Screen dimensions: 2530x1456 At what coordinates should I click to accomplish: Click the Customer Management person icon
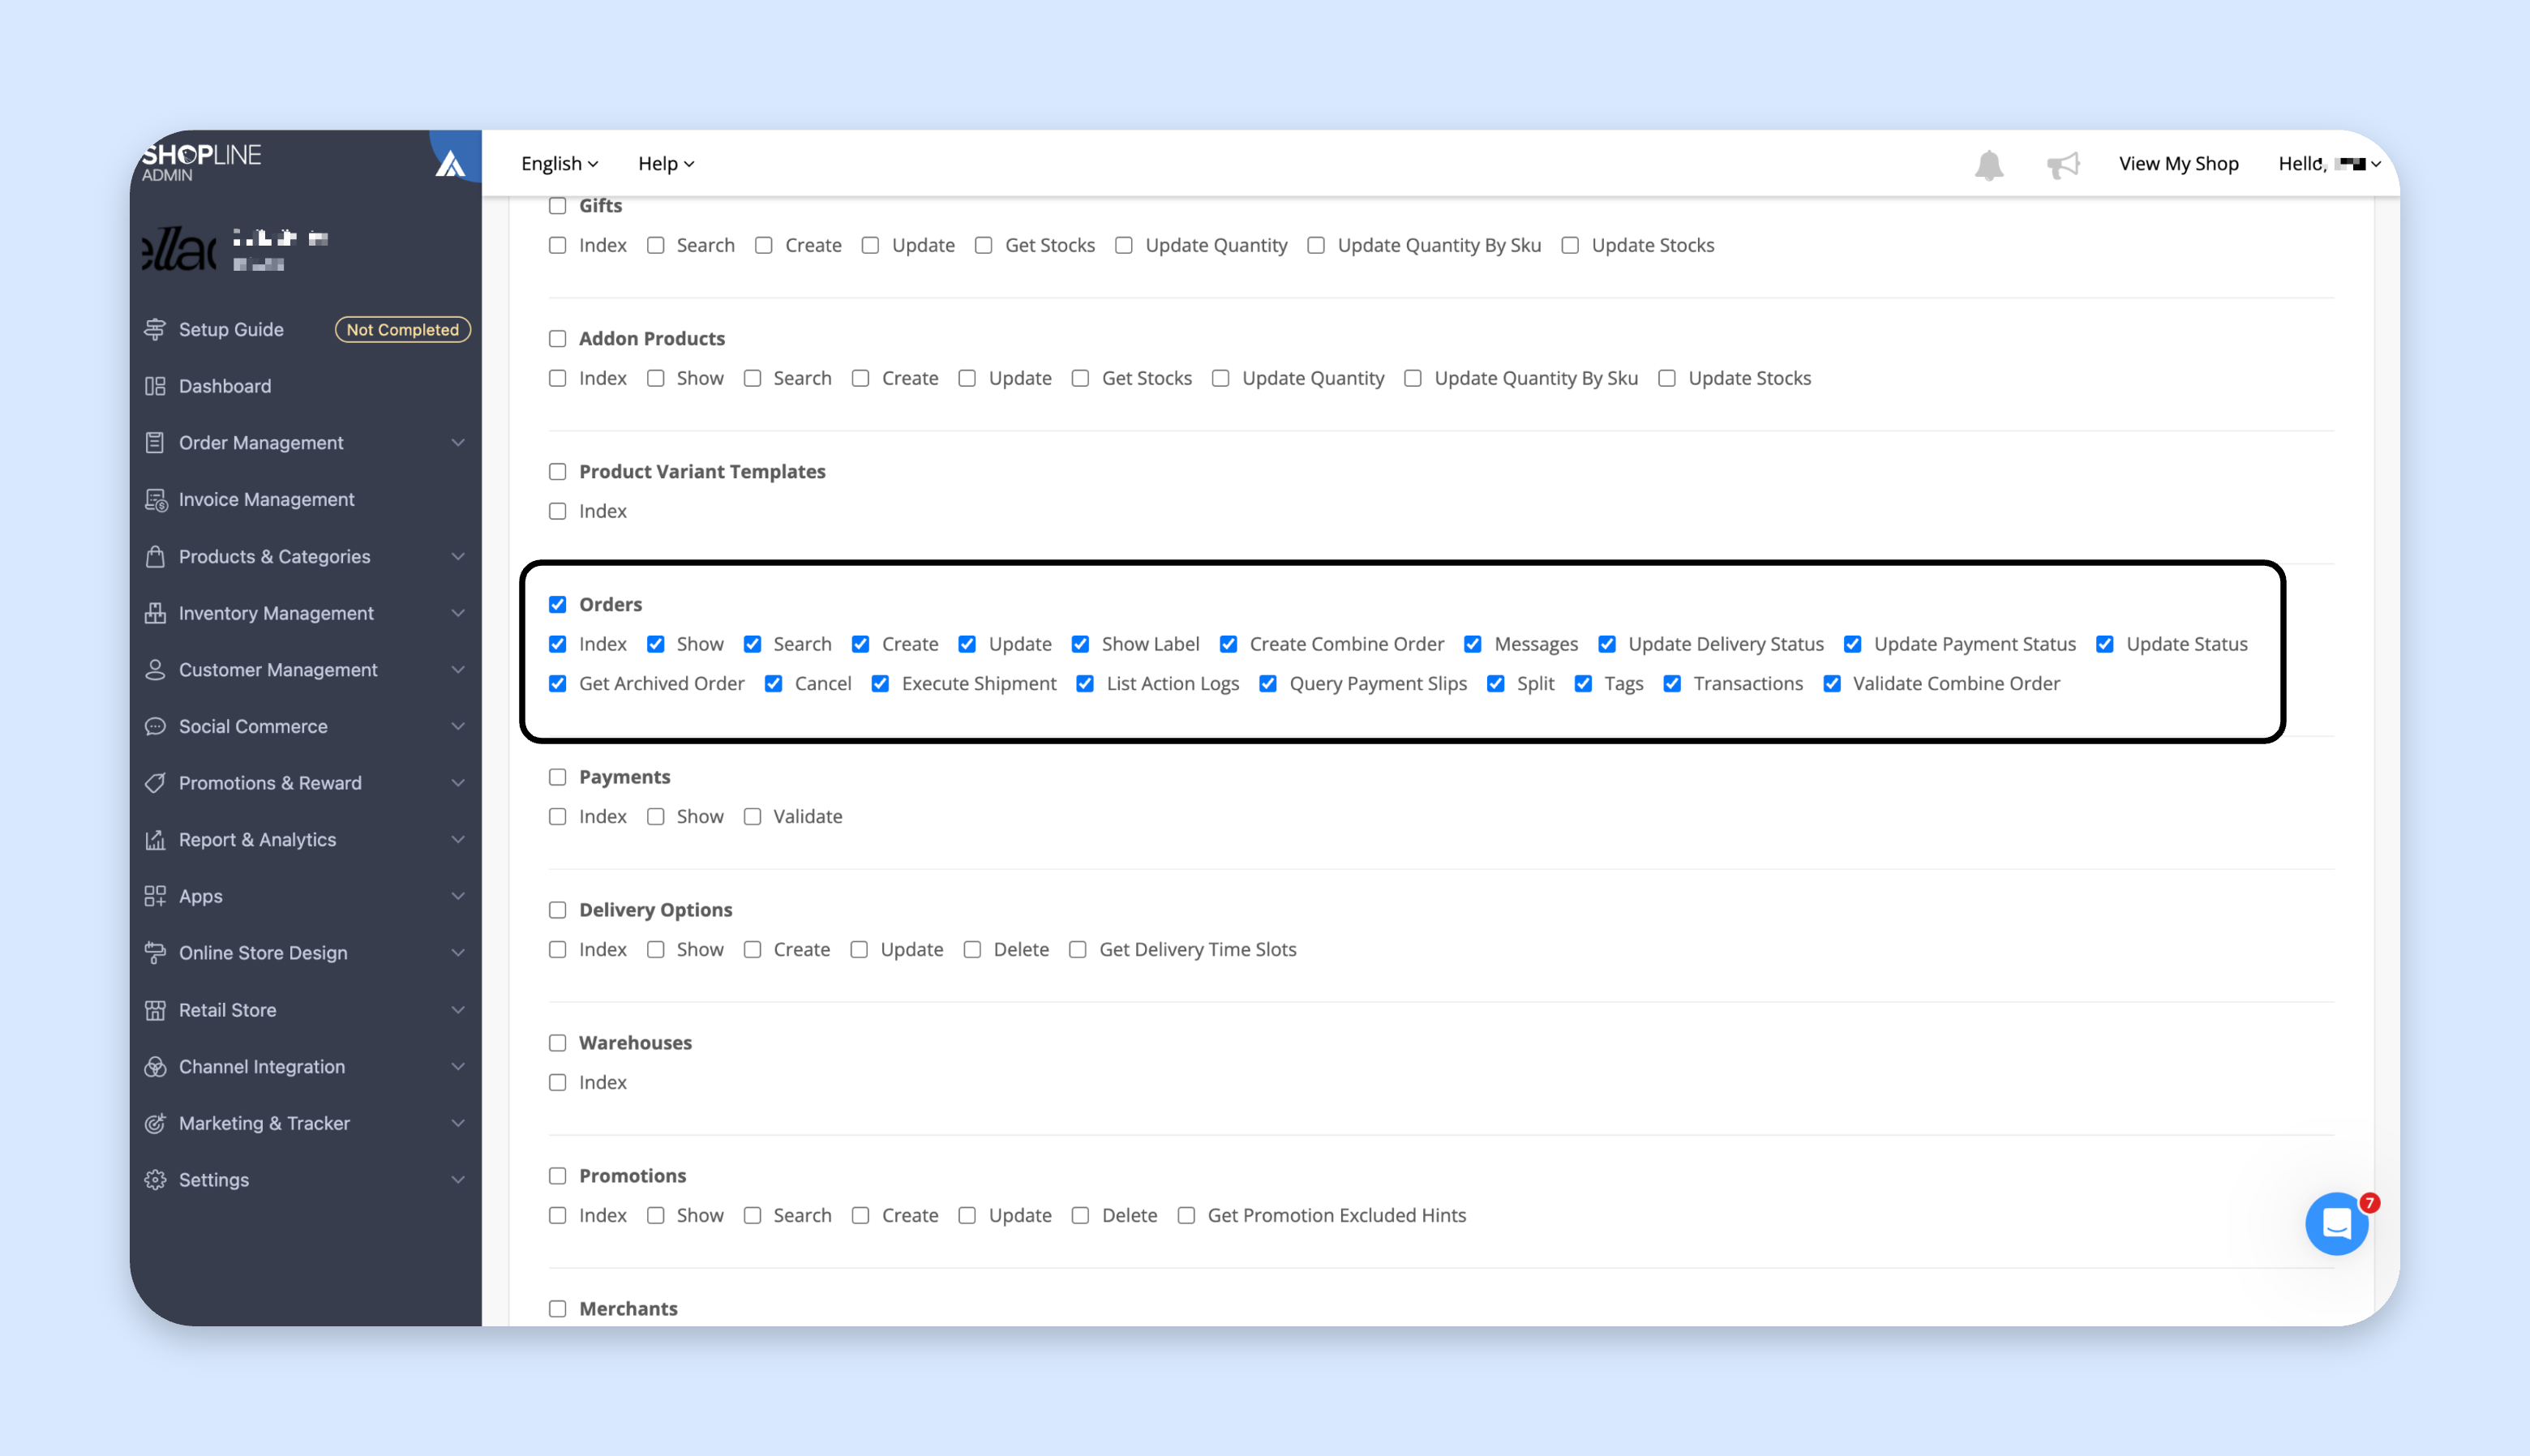(155, 670)
